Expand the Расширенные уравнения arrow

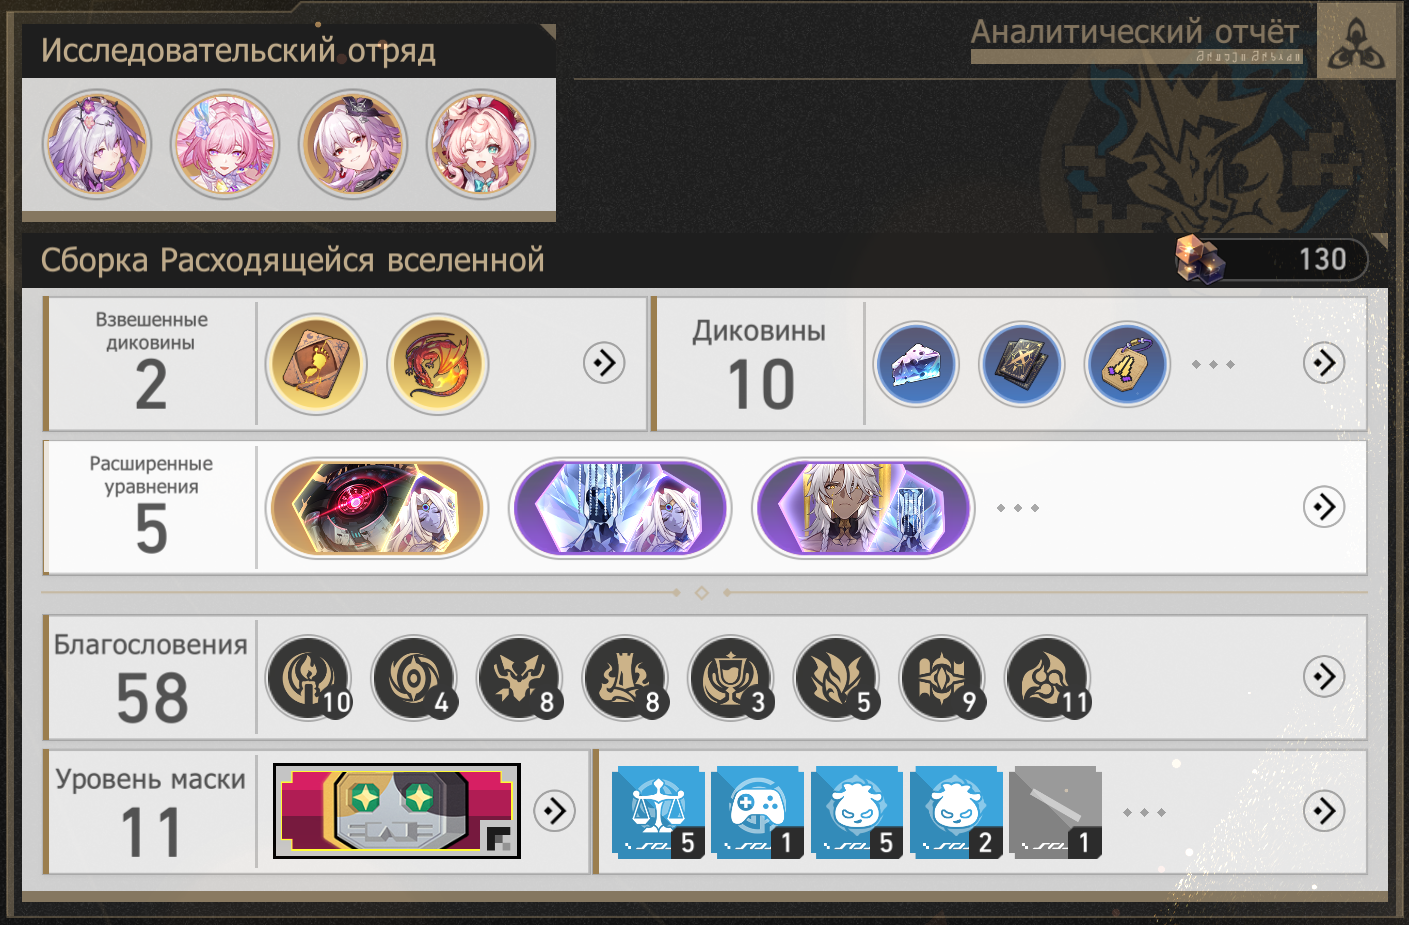tap(1324, 507)
